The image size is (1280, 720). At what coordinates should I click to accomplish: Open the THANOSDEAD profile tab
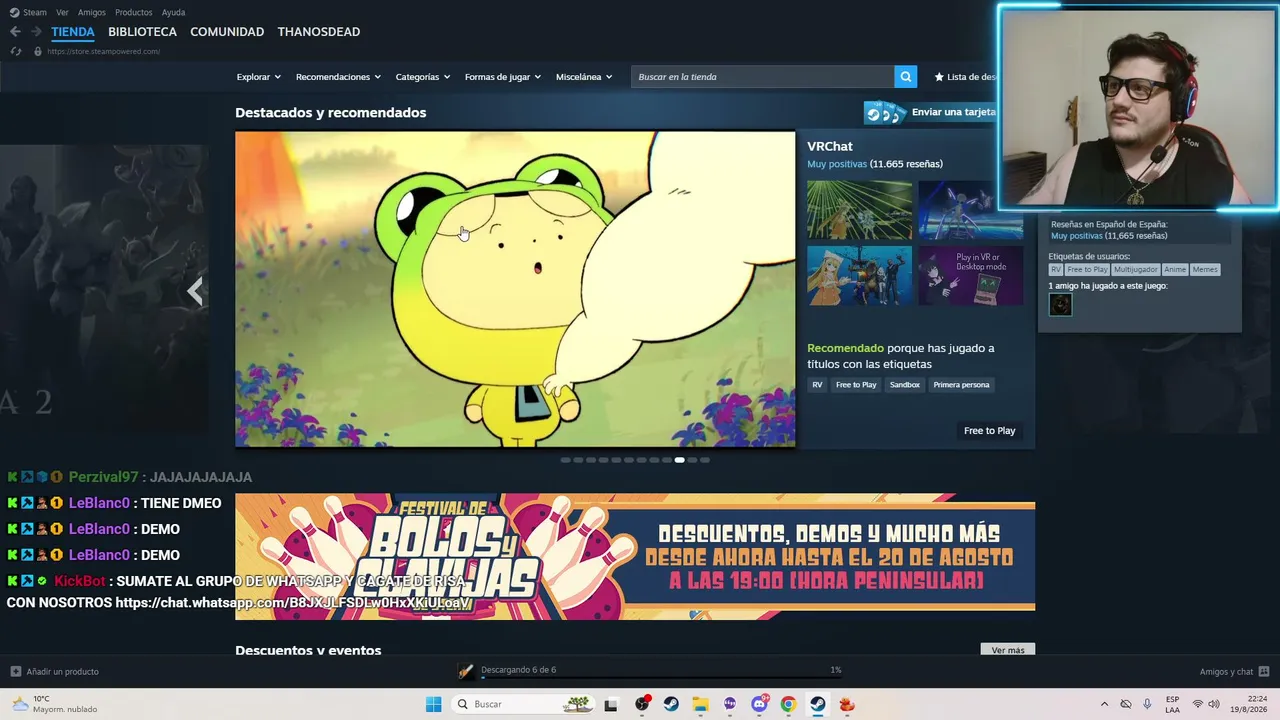[x=319, y=32]
